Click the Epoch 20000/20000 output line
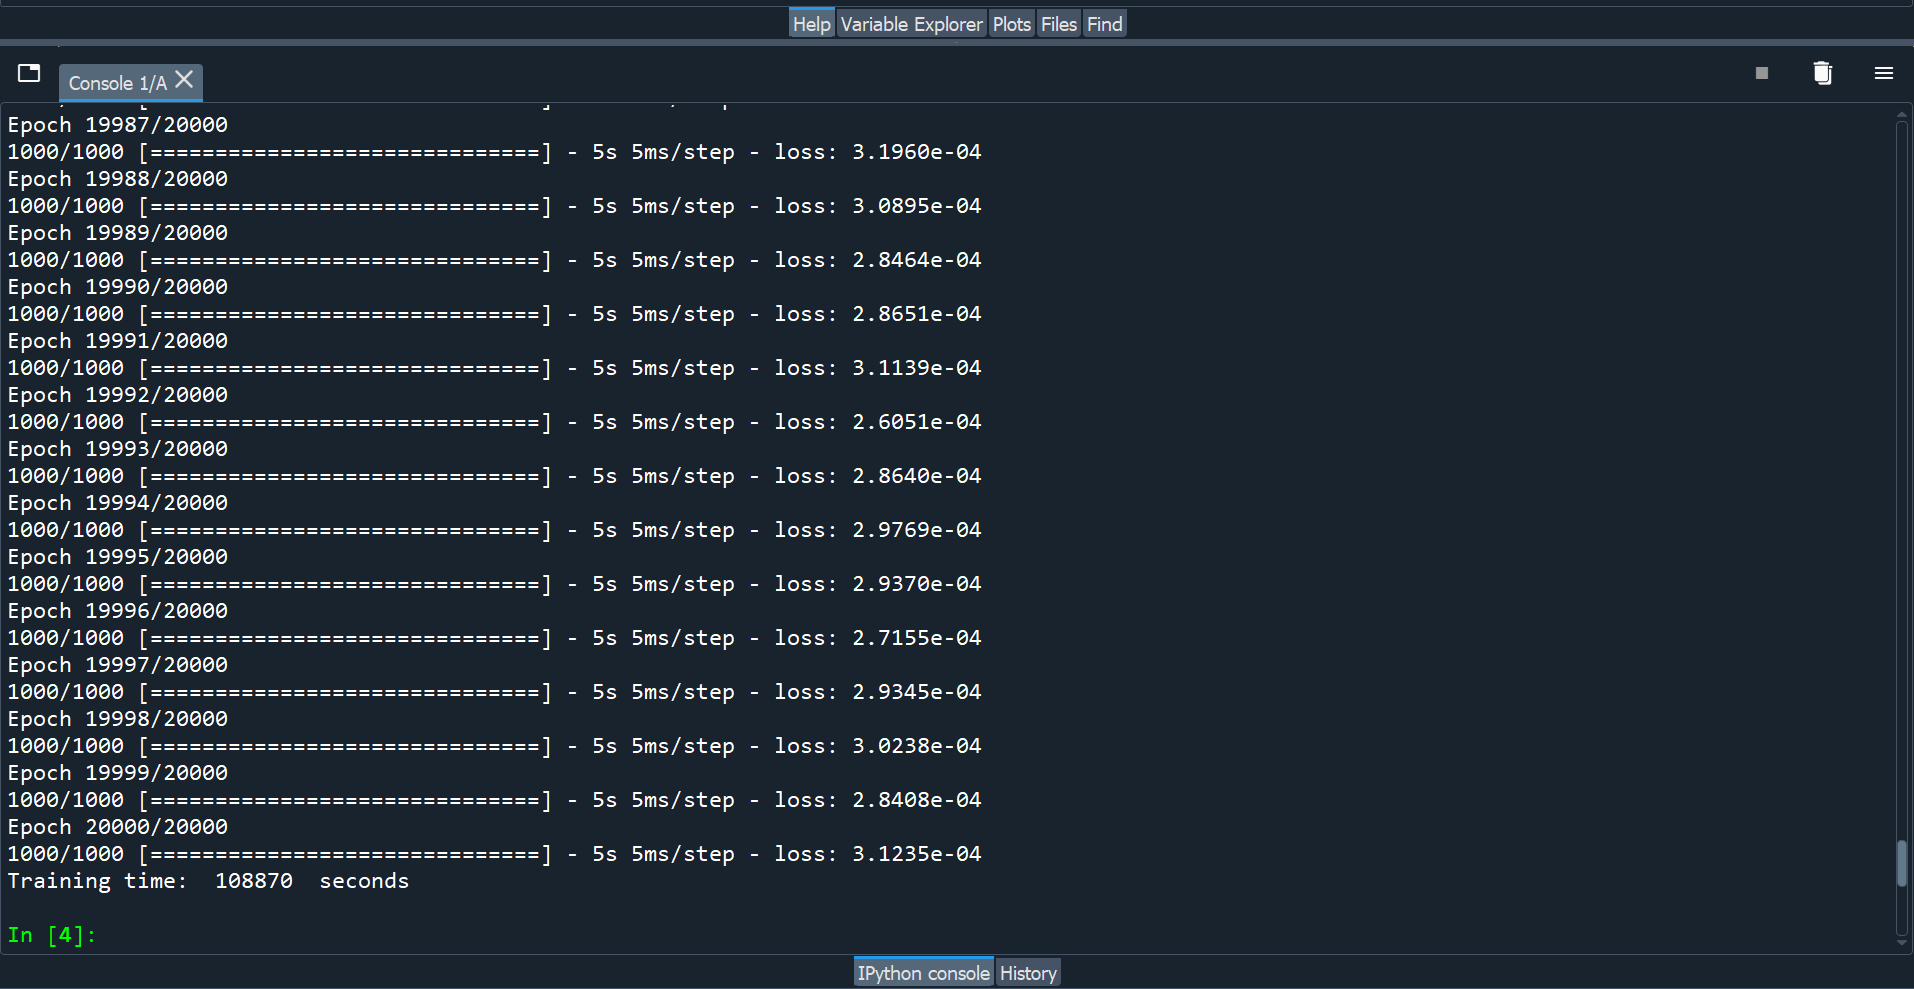The width and height of the screenshot is (1914, 989). (118, 827)
